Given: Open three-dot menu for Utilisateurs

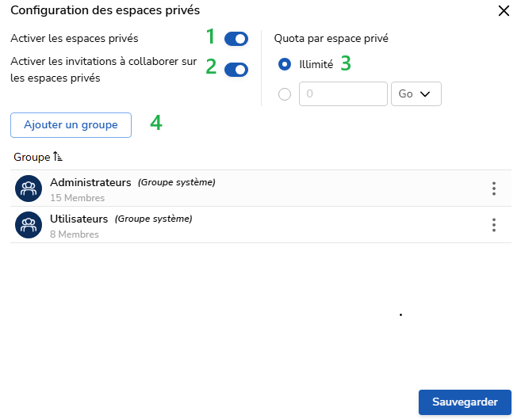Looking at the screenshot, I should (494, 225).
